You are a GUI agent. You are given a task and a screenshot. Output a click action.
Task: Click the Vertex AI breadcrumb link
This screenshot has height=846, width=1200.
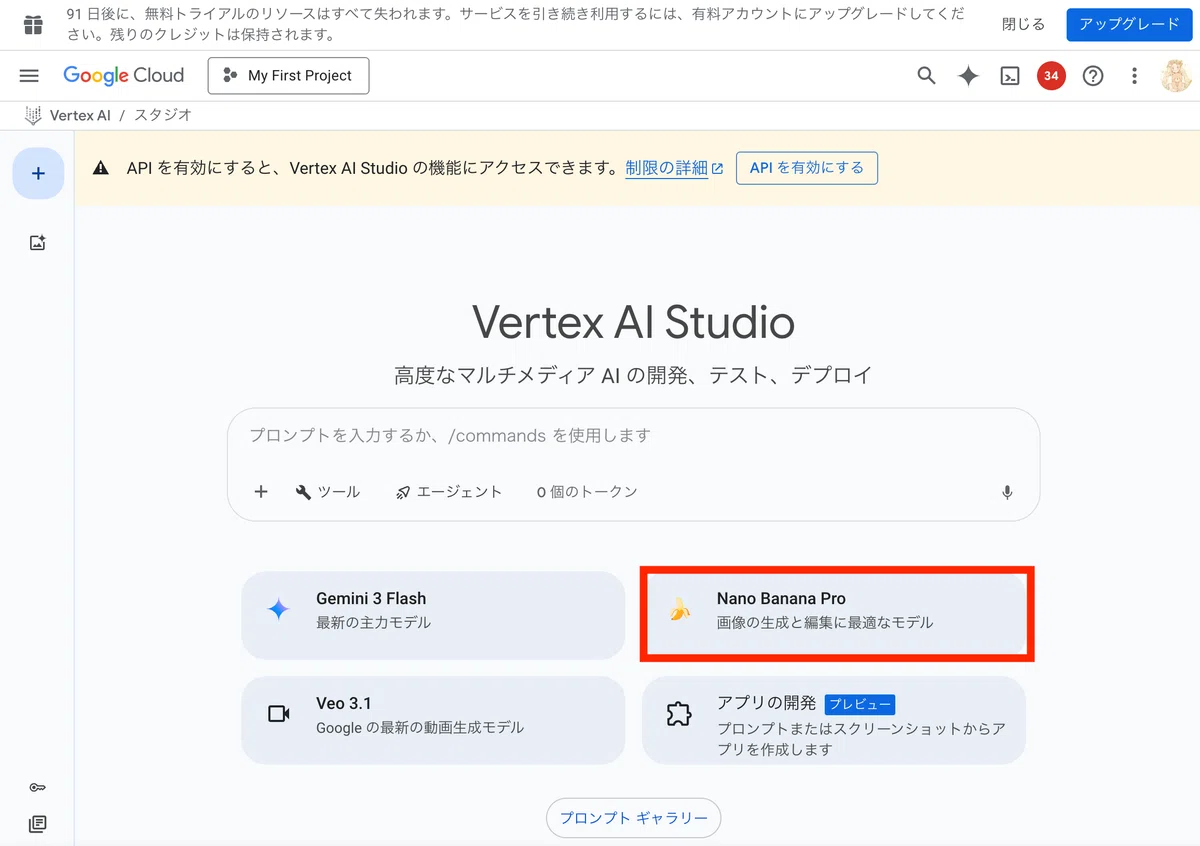(80, 115)
